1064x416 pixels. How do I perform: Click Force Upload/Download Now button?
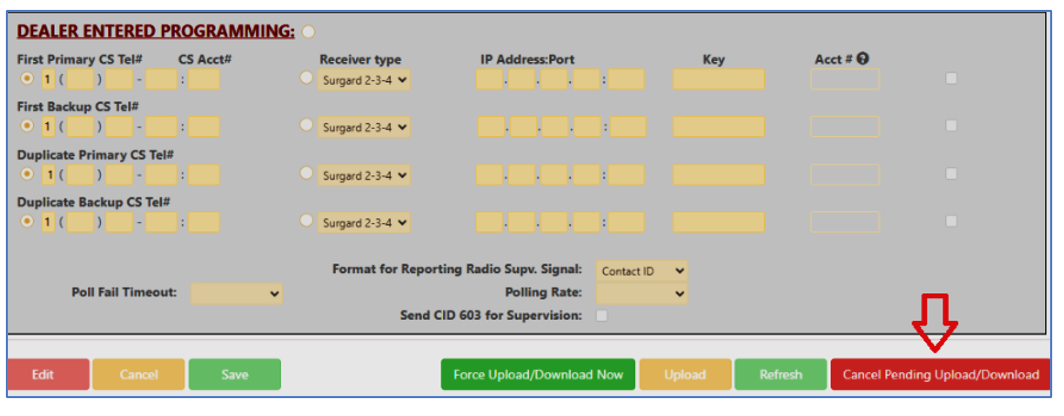pos(538,375)
